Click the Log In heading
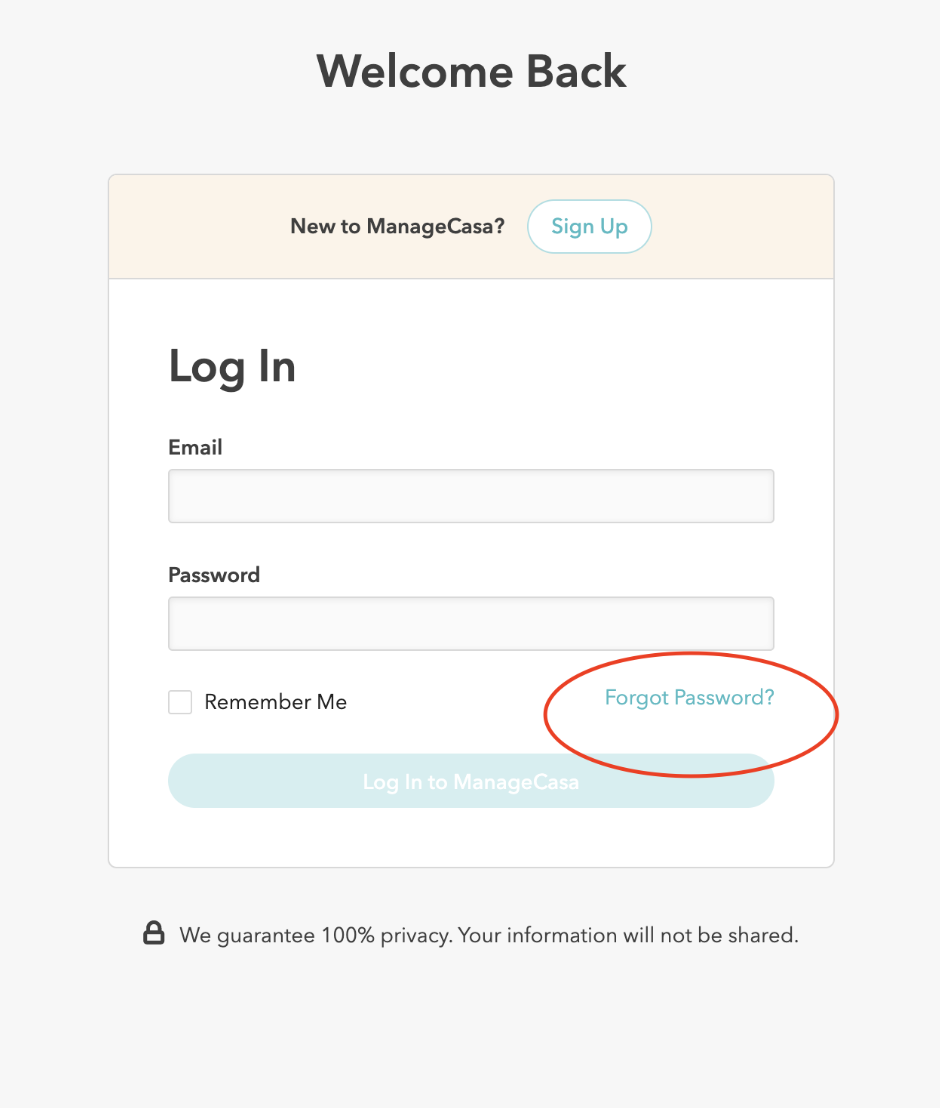Screen dimensions: 940x1108 coord(231,366)
